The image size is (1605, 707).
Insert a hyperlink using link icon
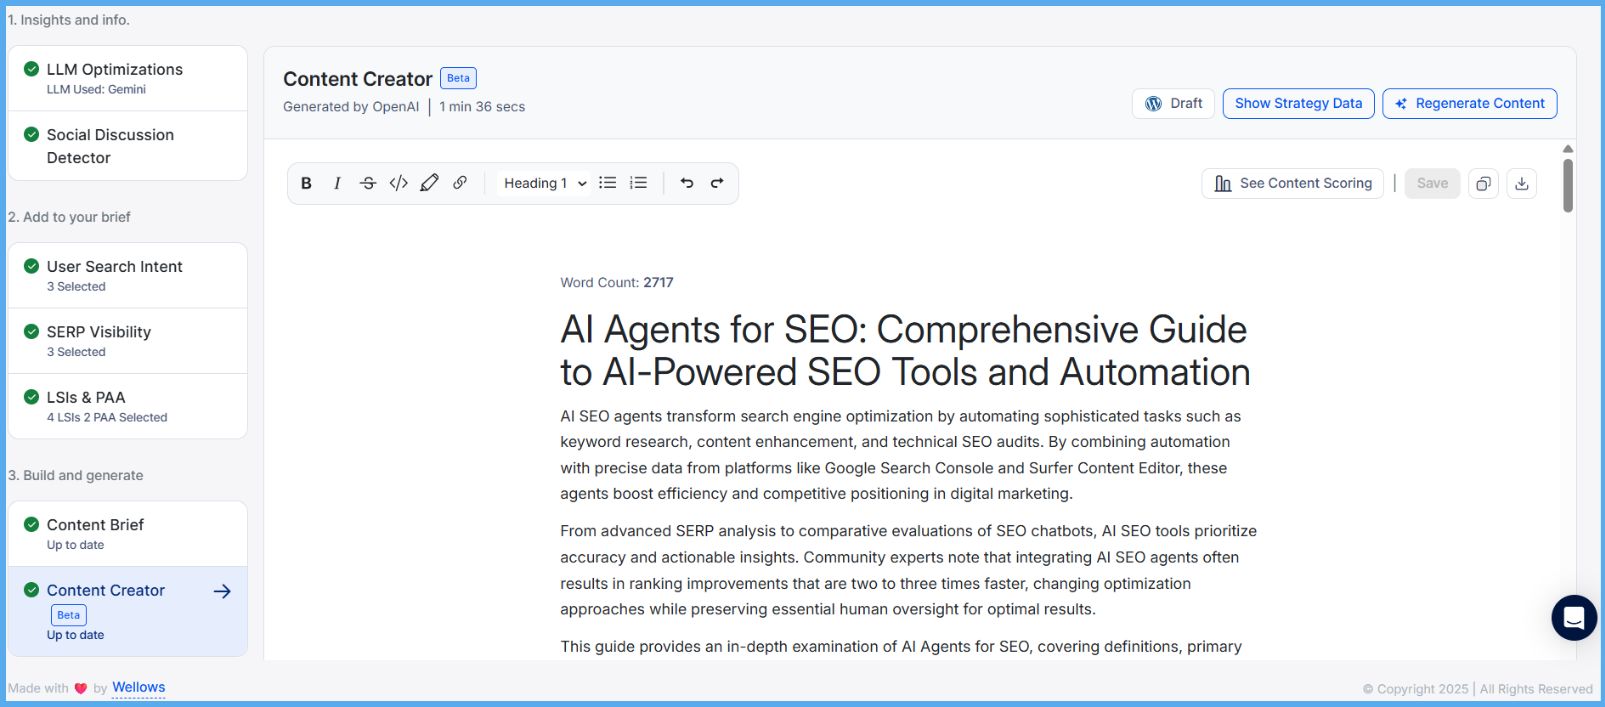point(460,183)
